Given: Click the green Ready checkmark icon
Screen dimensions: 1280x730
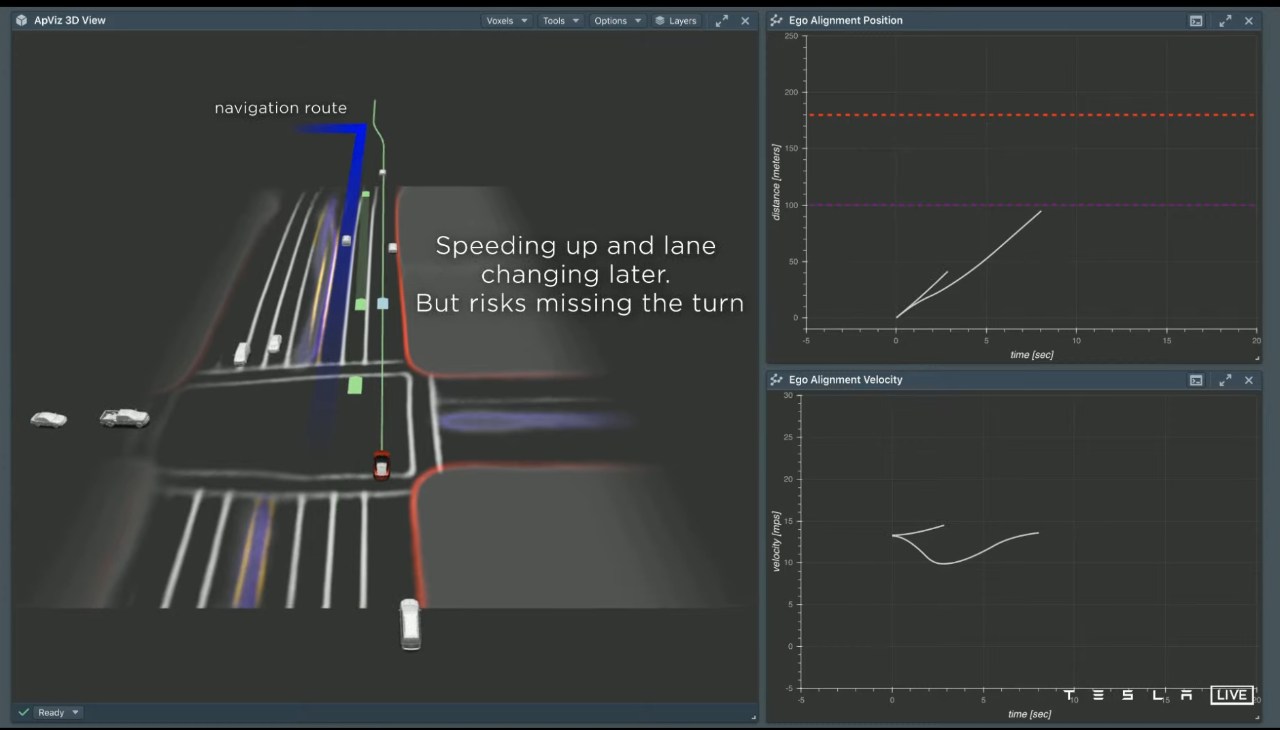Looking at the screenshot, I should click(23, 712).
